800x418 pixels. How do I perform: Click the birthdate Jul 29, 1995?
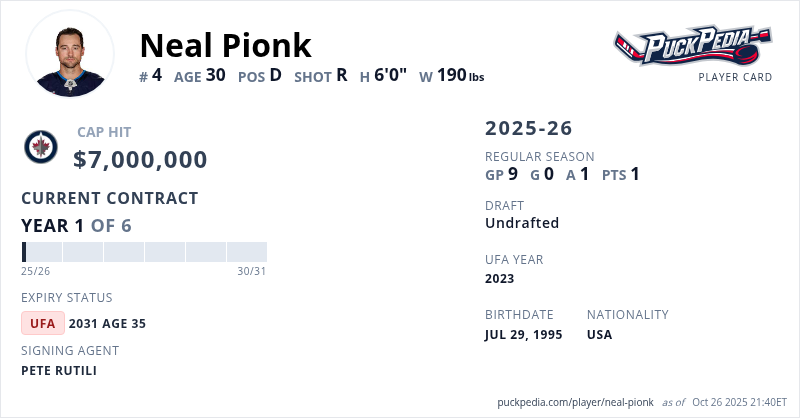[523, 334]
